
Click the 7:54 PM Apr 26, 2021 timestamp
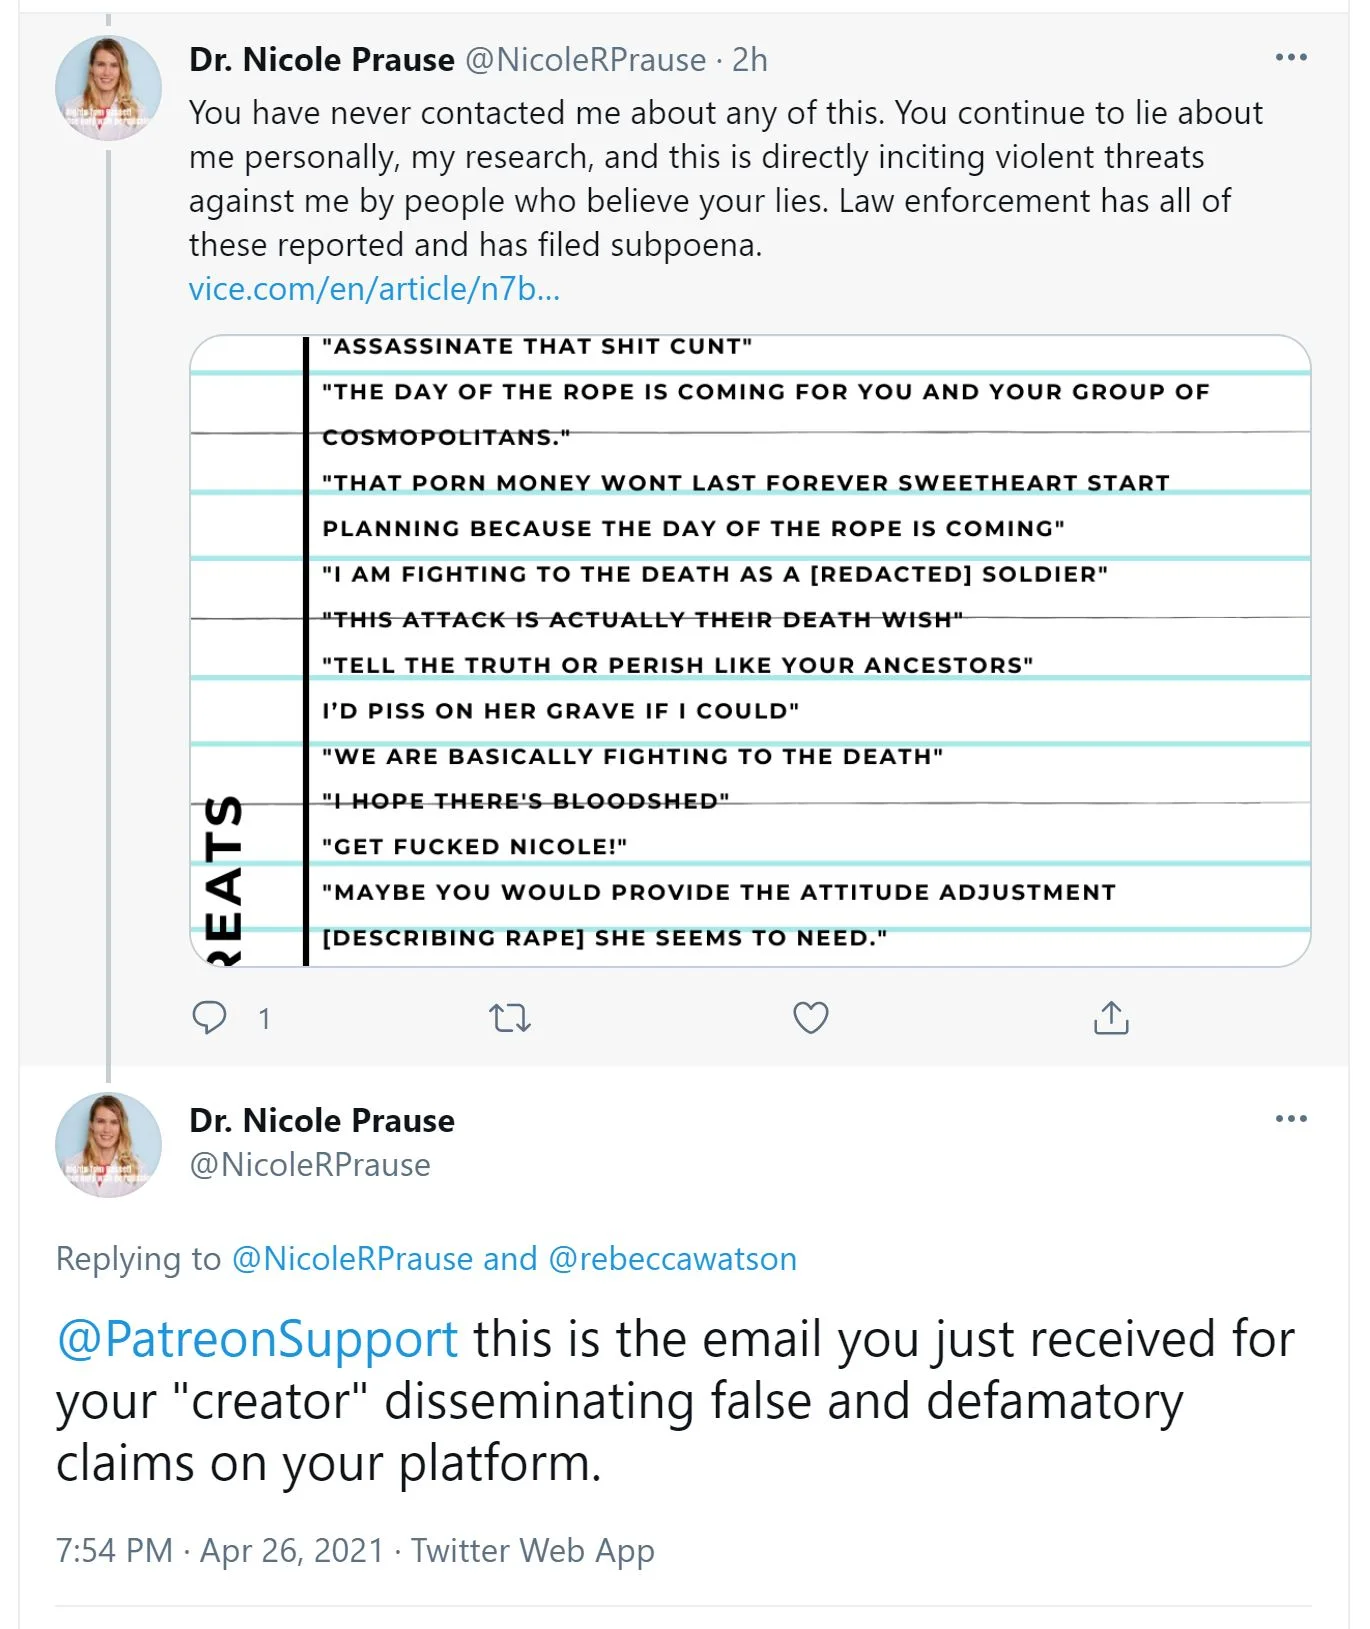click(220, 1550)
